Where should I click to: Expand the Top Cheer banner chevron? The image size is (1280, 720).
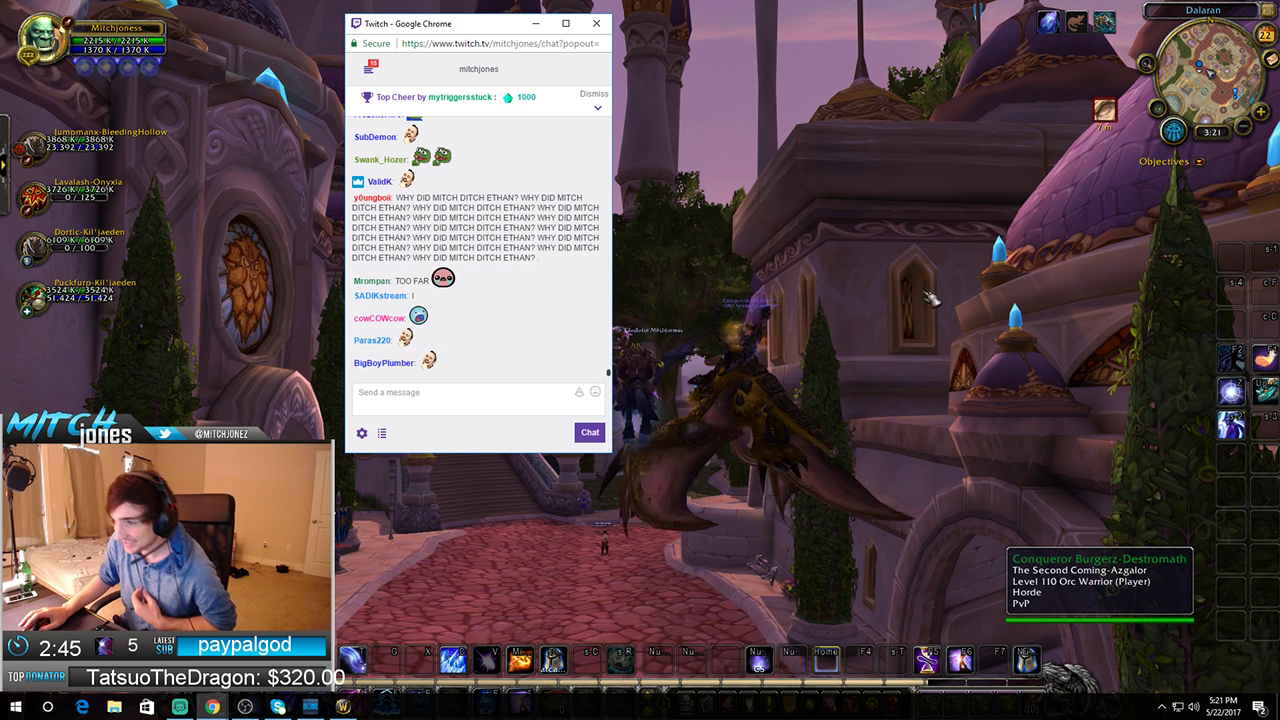click(x=598, y=108)
